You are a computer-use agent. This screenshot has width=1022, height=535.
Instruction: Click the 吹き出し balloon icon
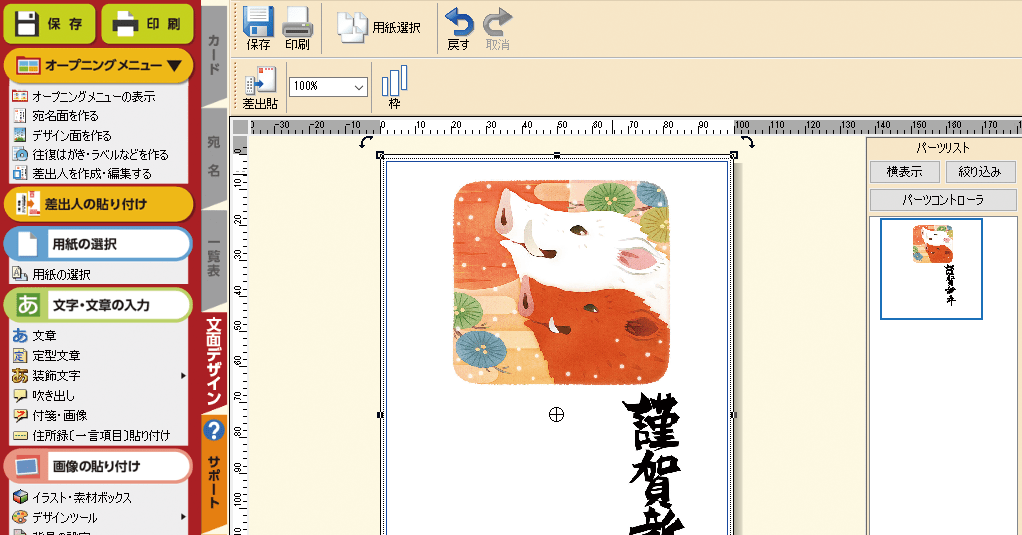[x=20, y=396]
